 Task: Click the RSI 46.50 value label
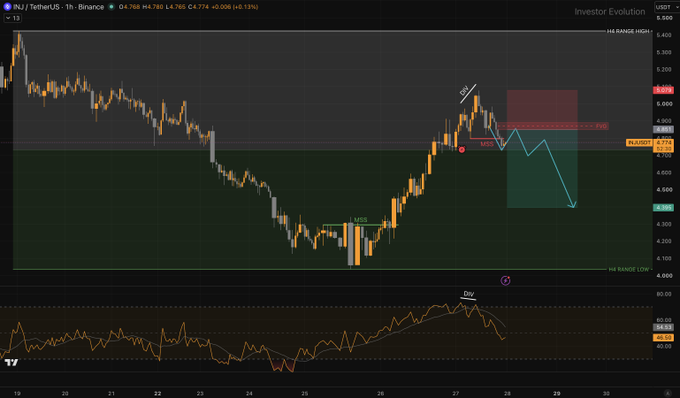pos(664,337)
